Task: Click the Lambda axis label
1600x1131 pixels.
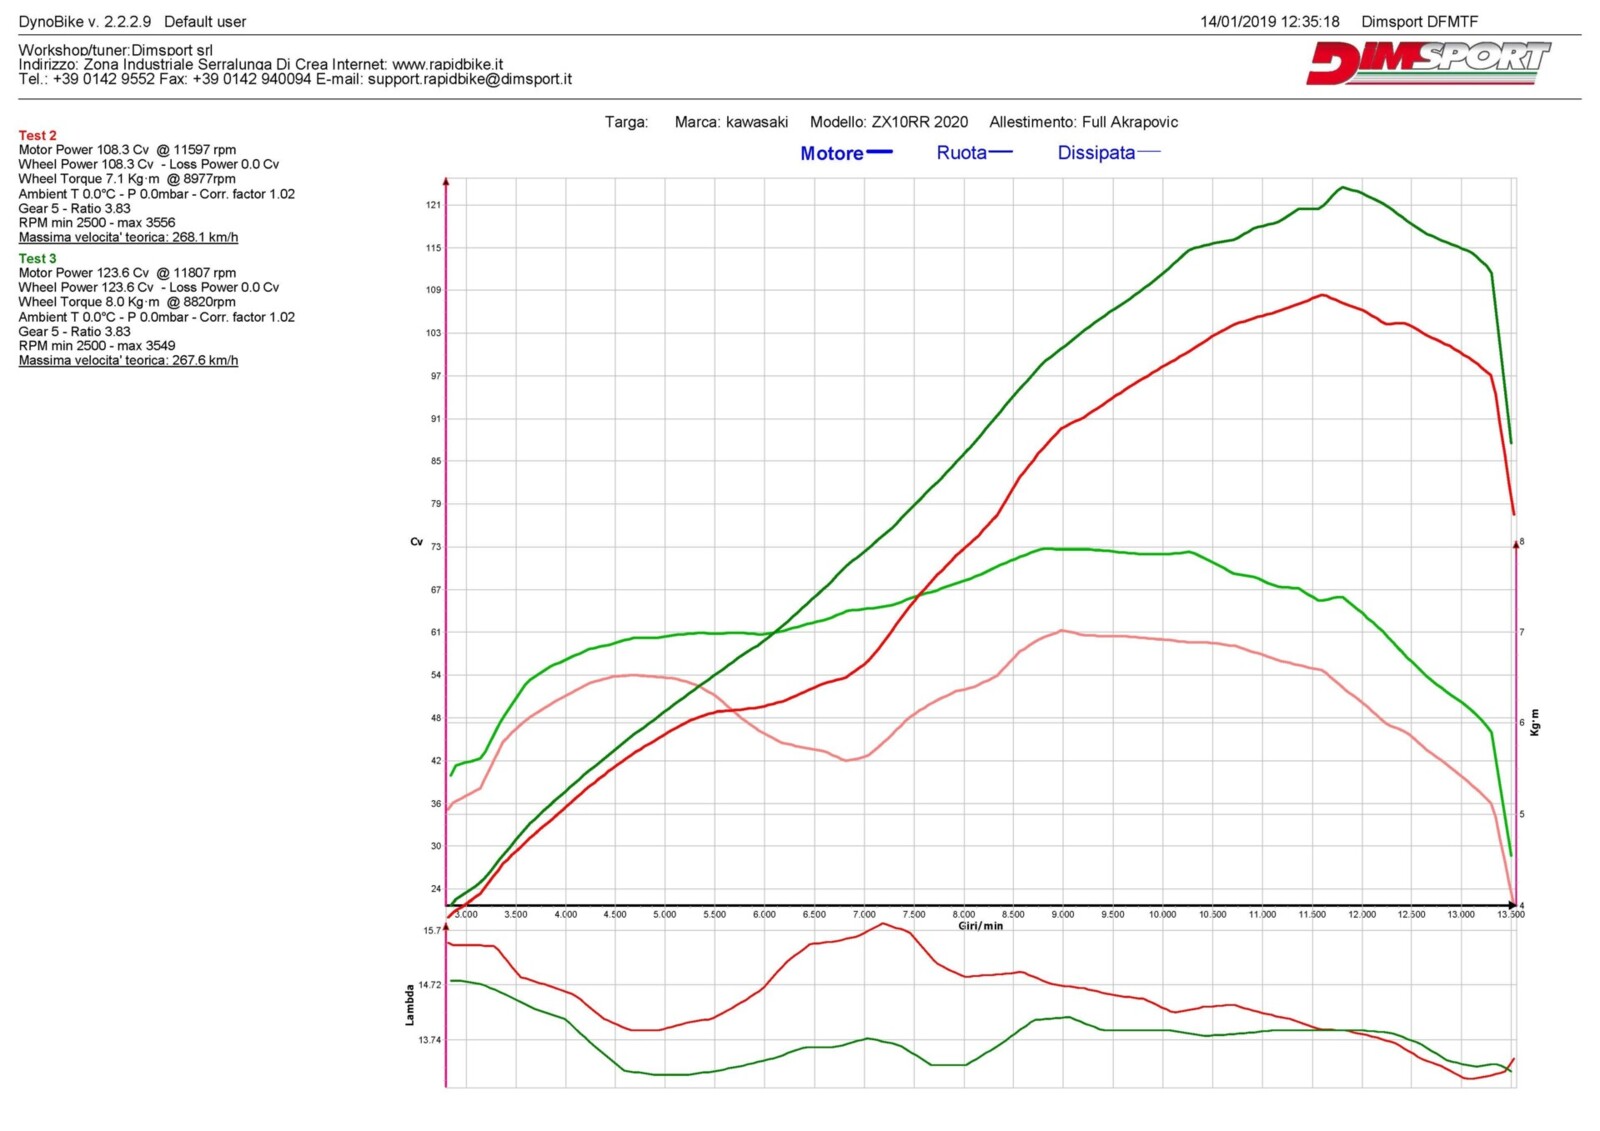Action: click(x=409, y=1005)
